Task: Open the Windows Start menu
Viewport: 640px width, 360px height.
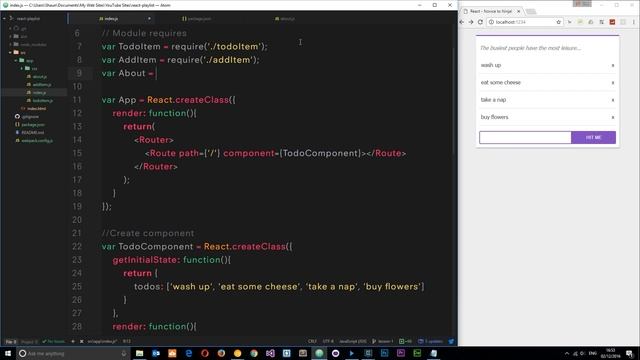Action: pyautogui.click(x=8, y=353)
